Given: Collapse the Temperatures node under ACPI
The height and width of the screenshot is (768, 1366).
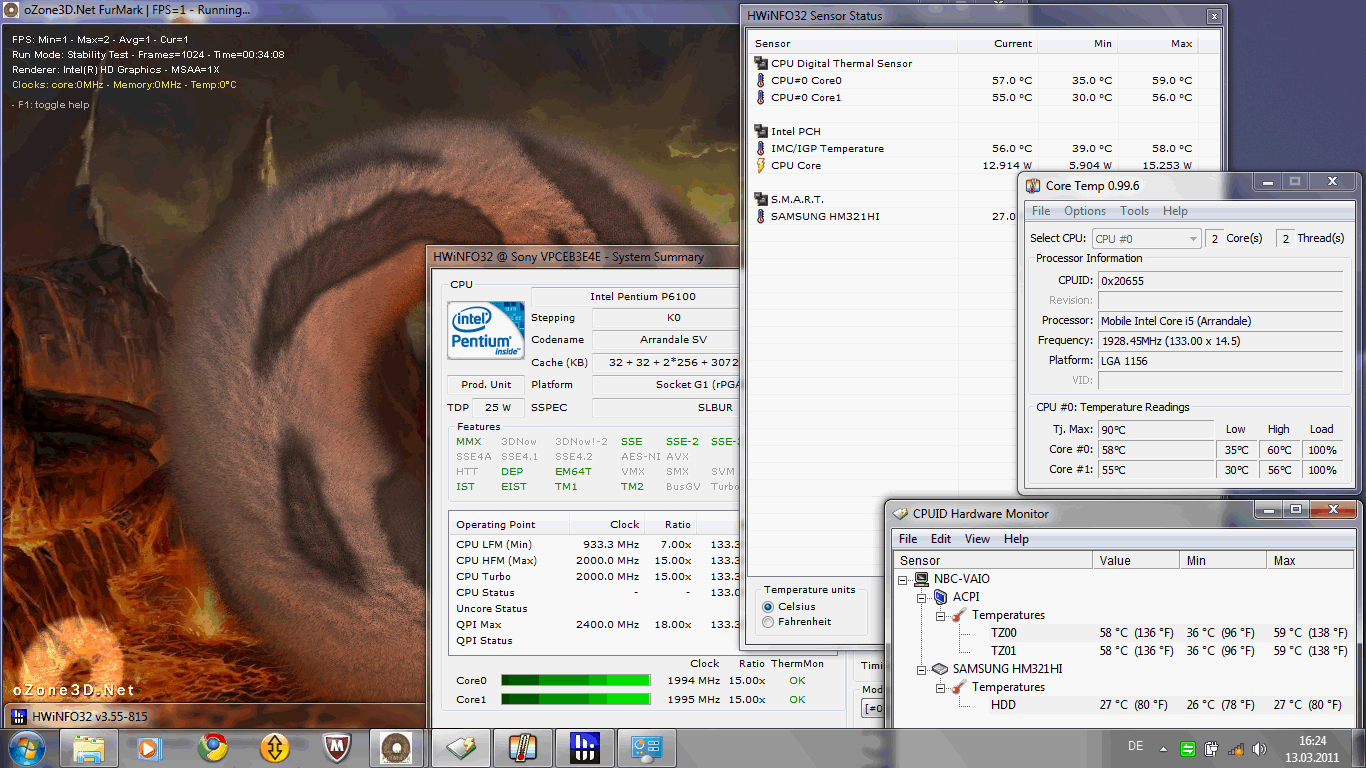Looking at the screenshot, I should pos(941,615).
